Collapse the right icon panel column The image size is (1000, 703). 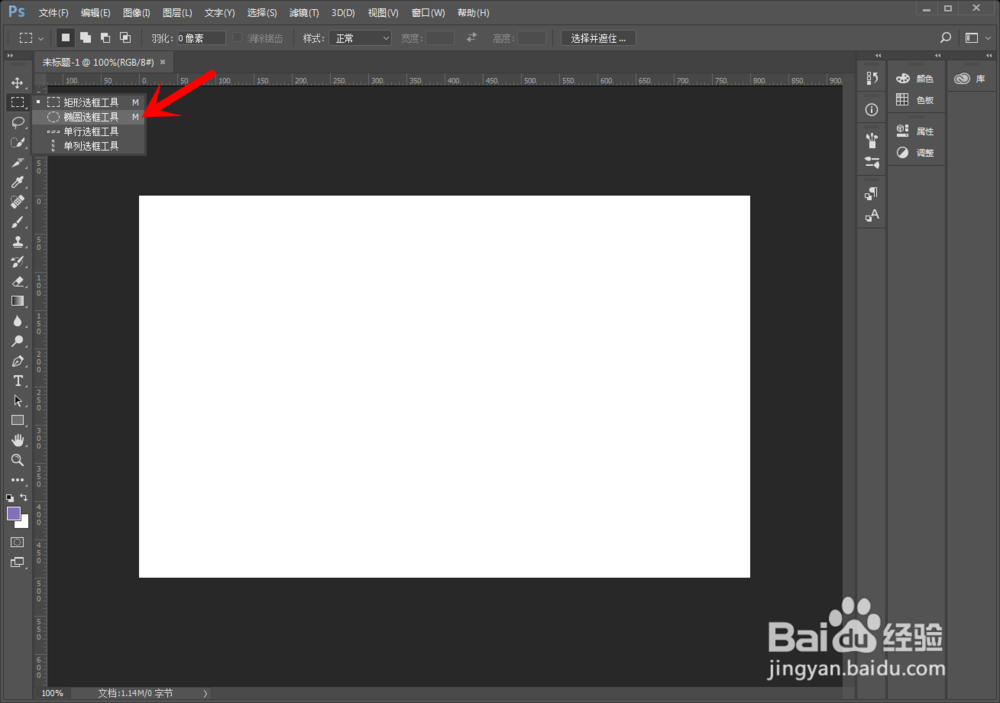[878, 56]
